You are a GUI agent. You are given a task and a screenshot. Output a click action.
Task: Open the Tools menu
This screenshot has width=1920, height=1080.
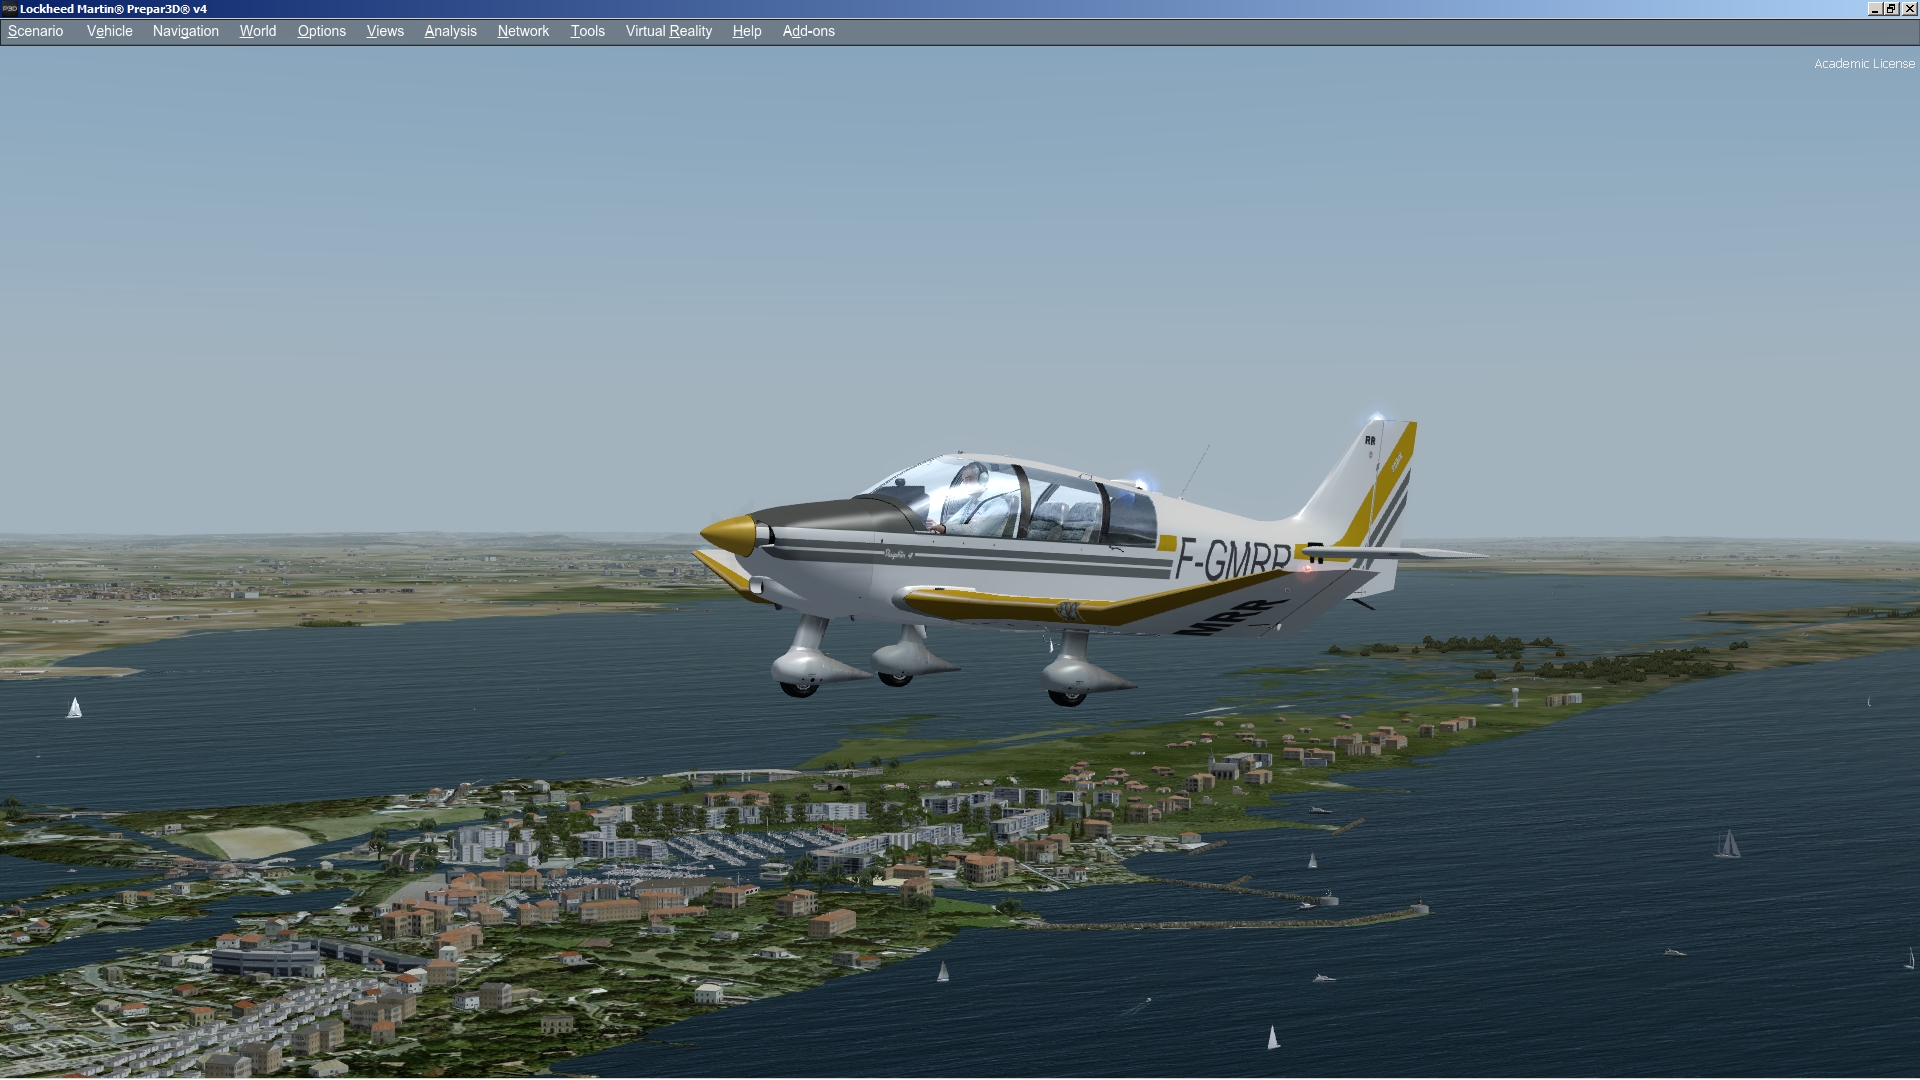pyautogui.click(x=588, y=31)
